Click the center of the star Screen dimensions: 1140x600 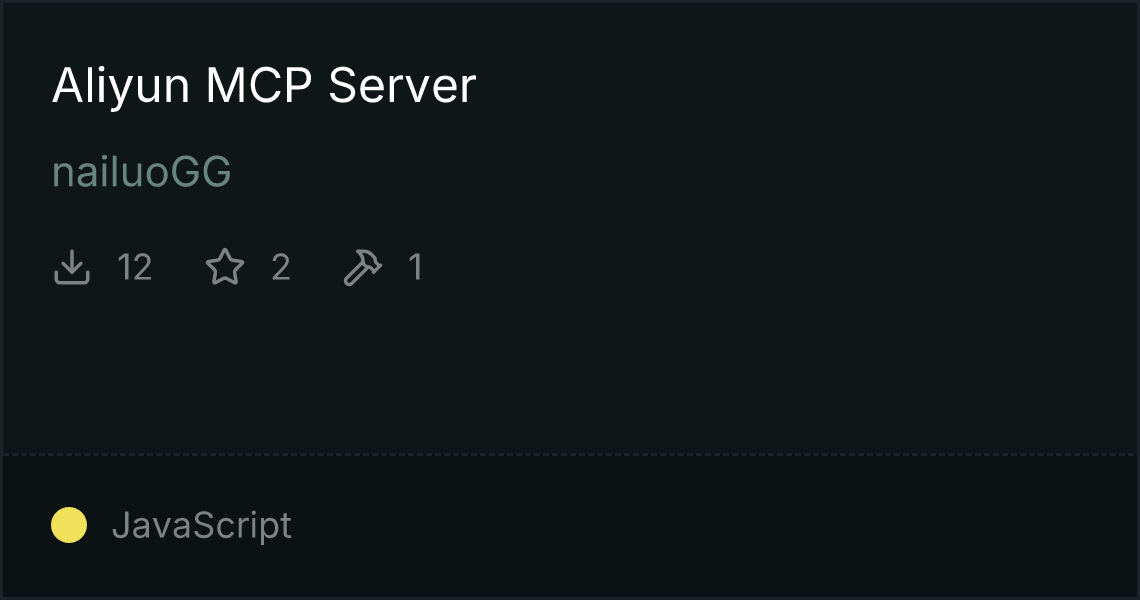(225, 268)
